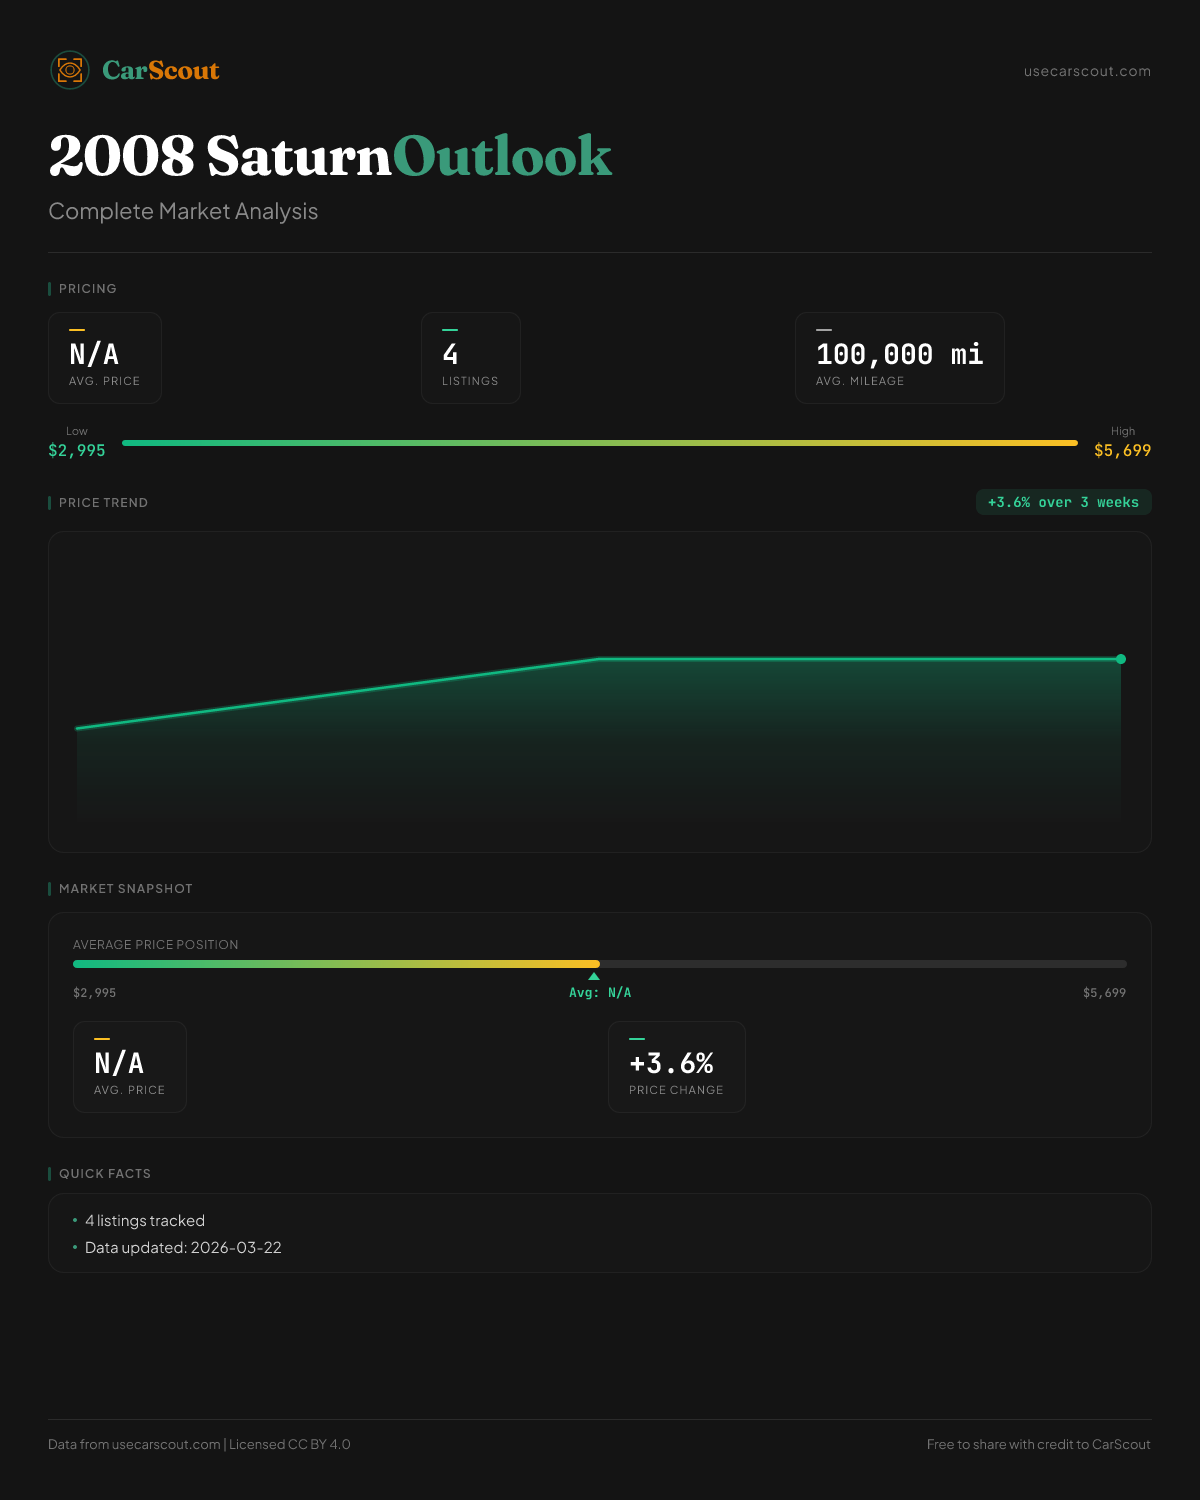
Task: Click the High price $5,699 label
Action: pos(1122,450)
